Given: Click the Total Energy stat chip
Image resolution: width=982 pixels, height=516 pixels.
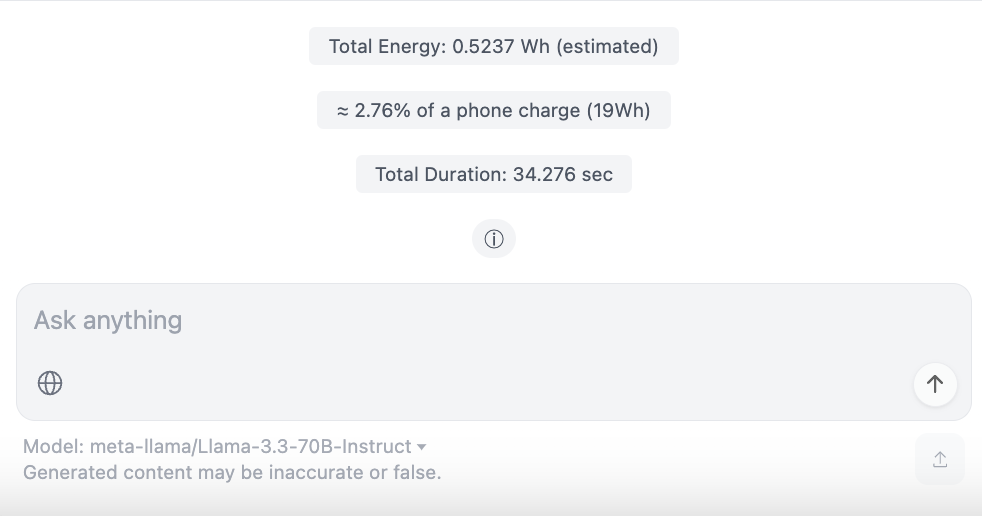Looking at the screenshot, I should (493, 46).
